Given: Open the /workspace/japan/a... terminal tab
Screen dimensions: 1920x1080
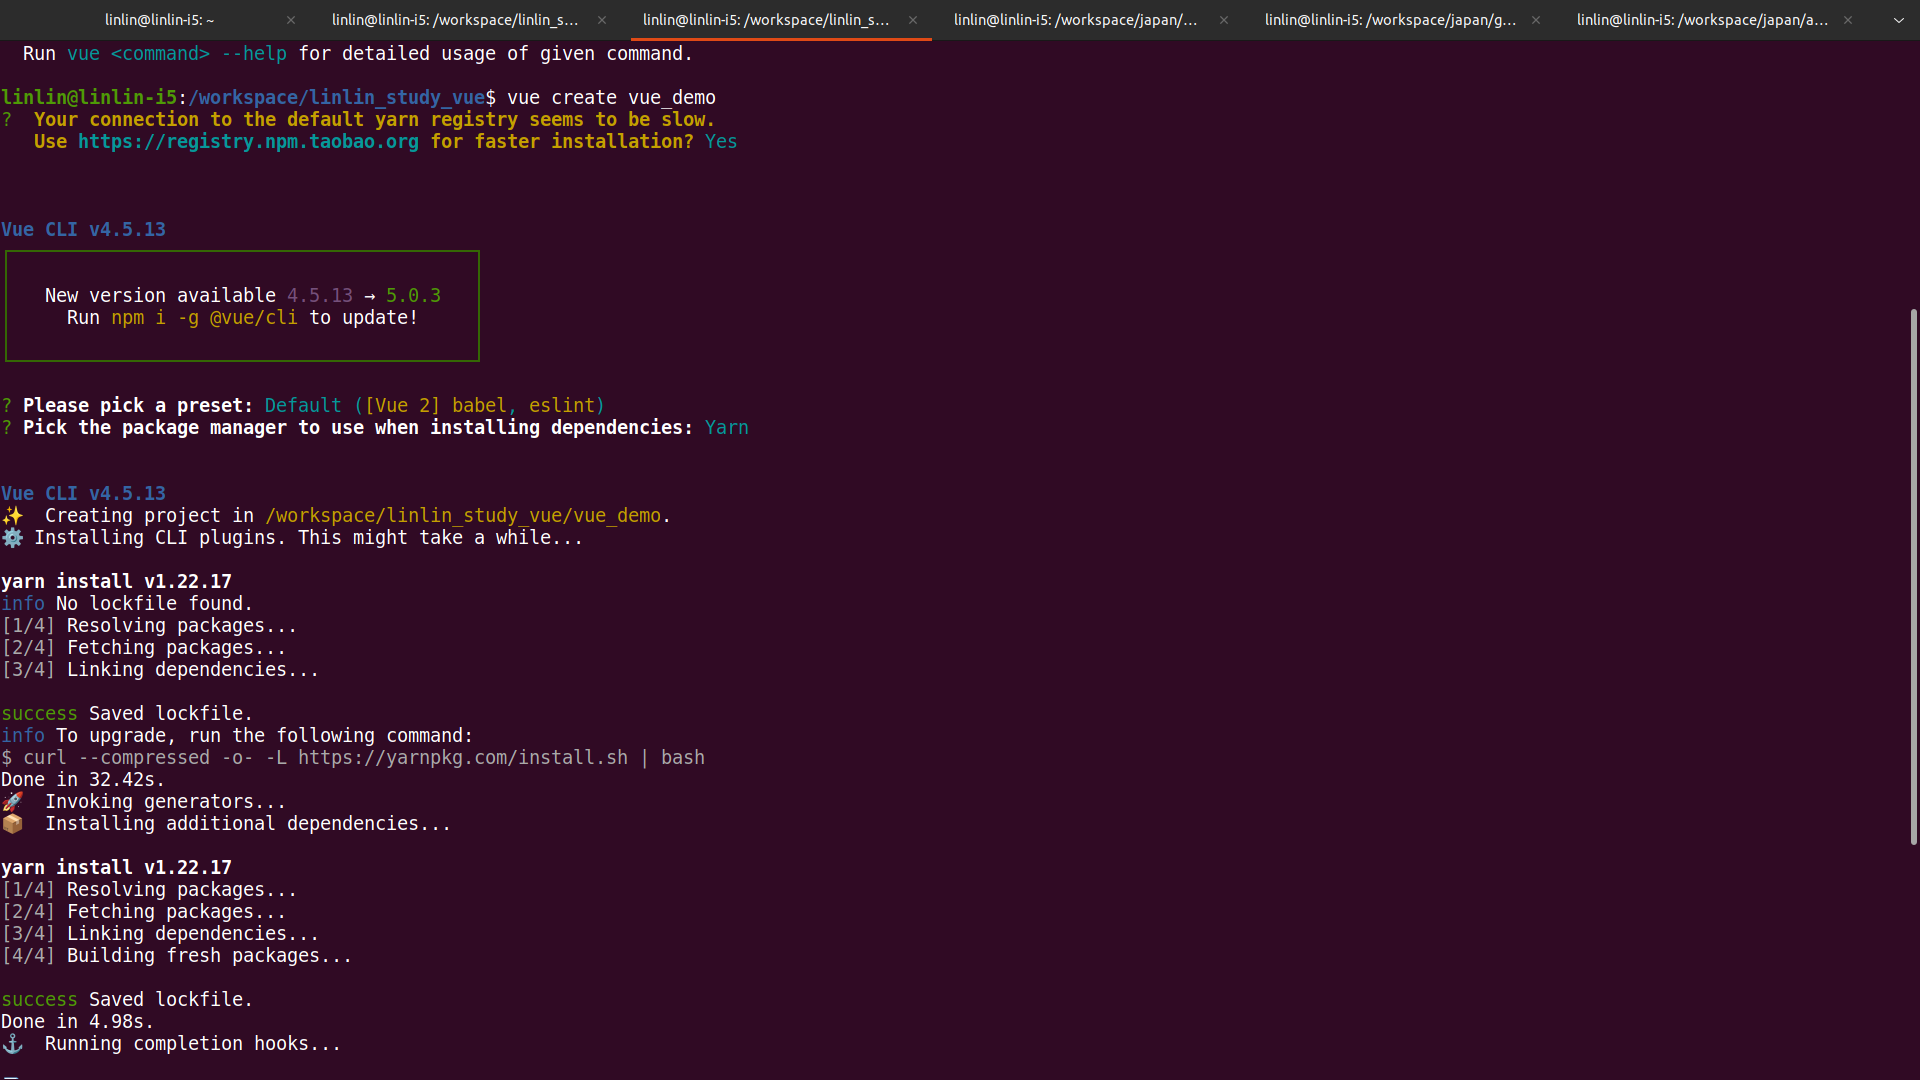Looking at the screenshot, I should 1701,20.
